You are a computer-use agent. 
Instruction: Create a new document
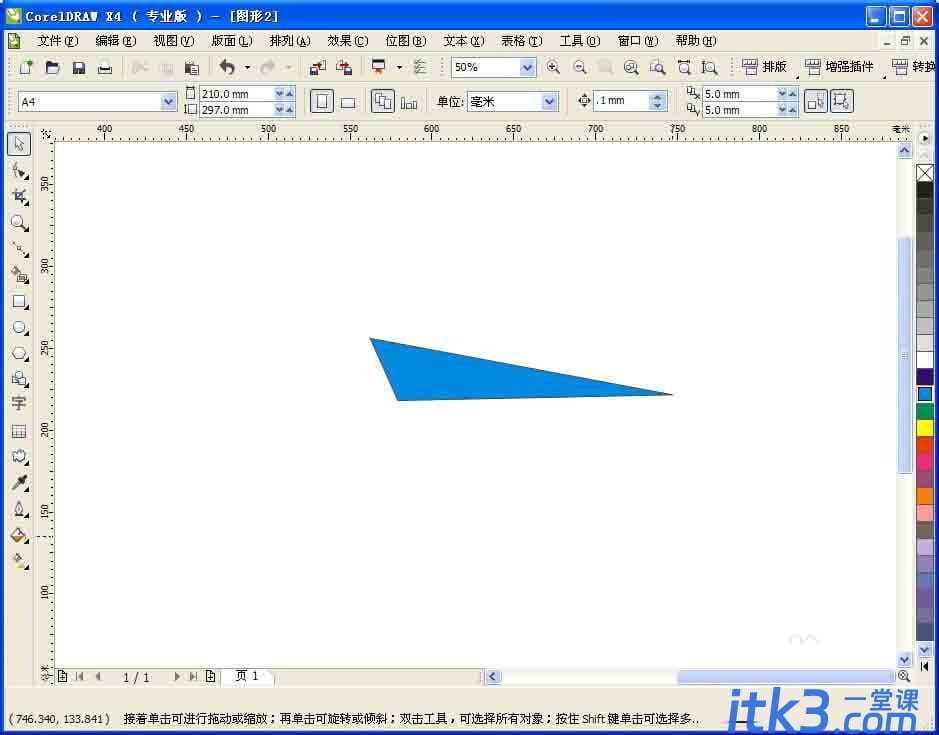[26, 67]
